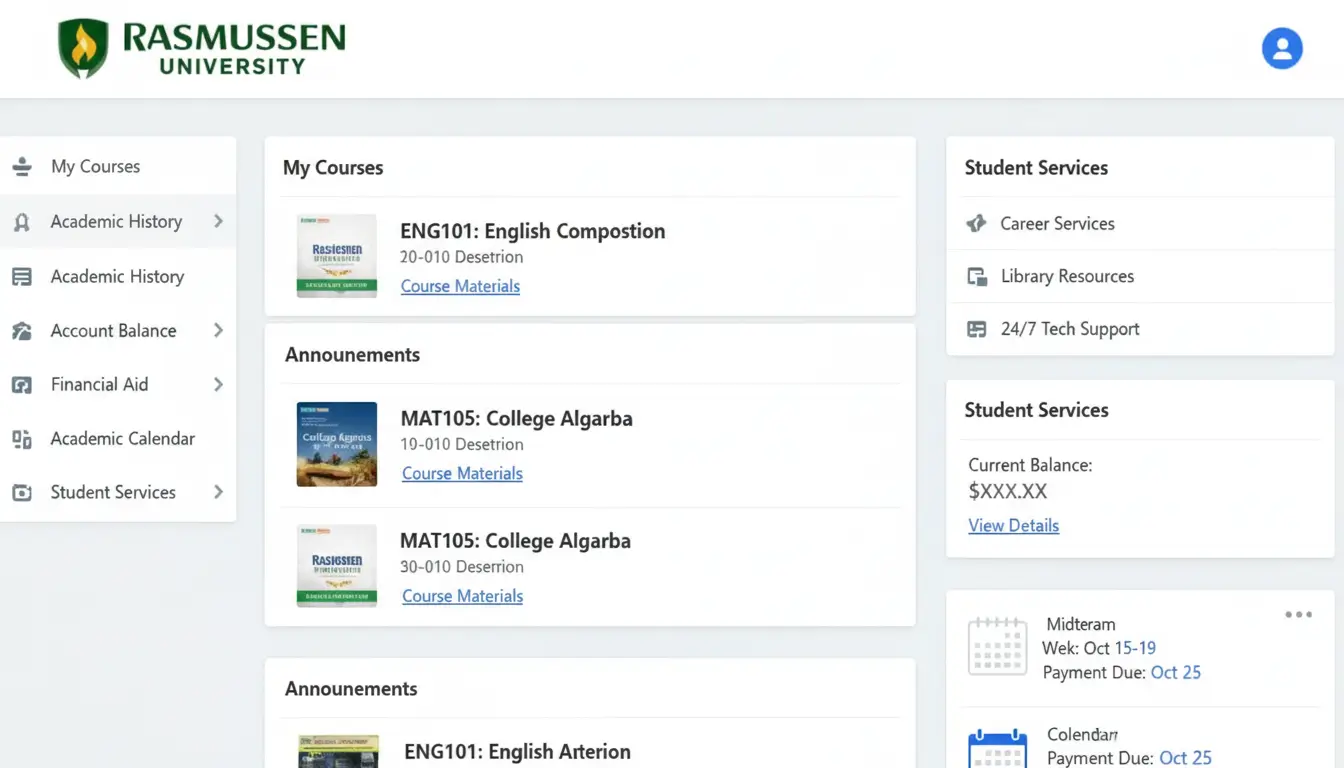Open the MAT105 30-010 course thumbnail
The width and height of the screenshot is (1344, 768).
pos(337,566)
